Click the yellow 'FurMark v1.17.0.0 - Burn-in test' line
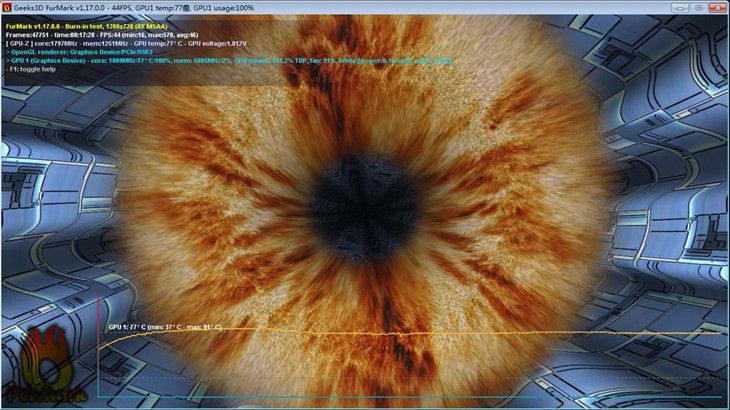 87,27
